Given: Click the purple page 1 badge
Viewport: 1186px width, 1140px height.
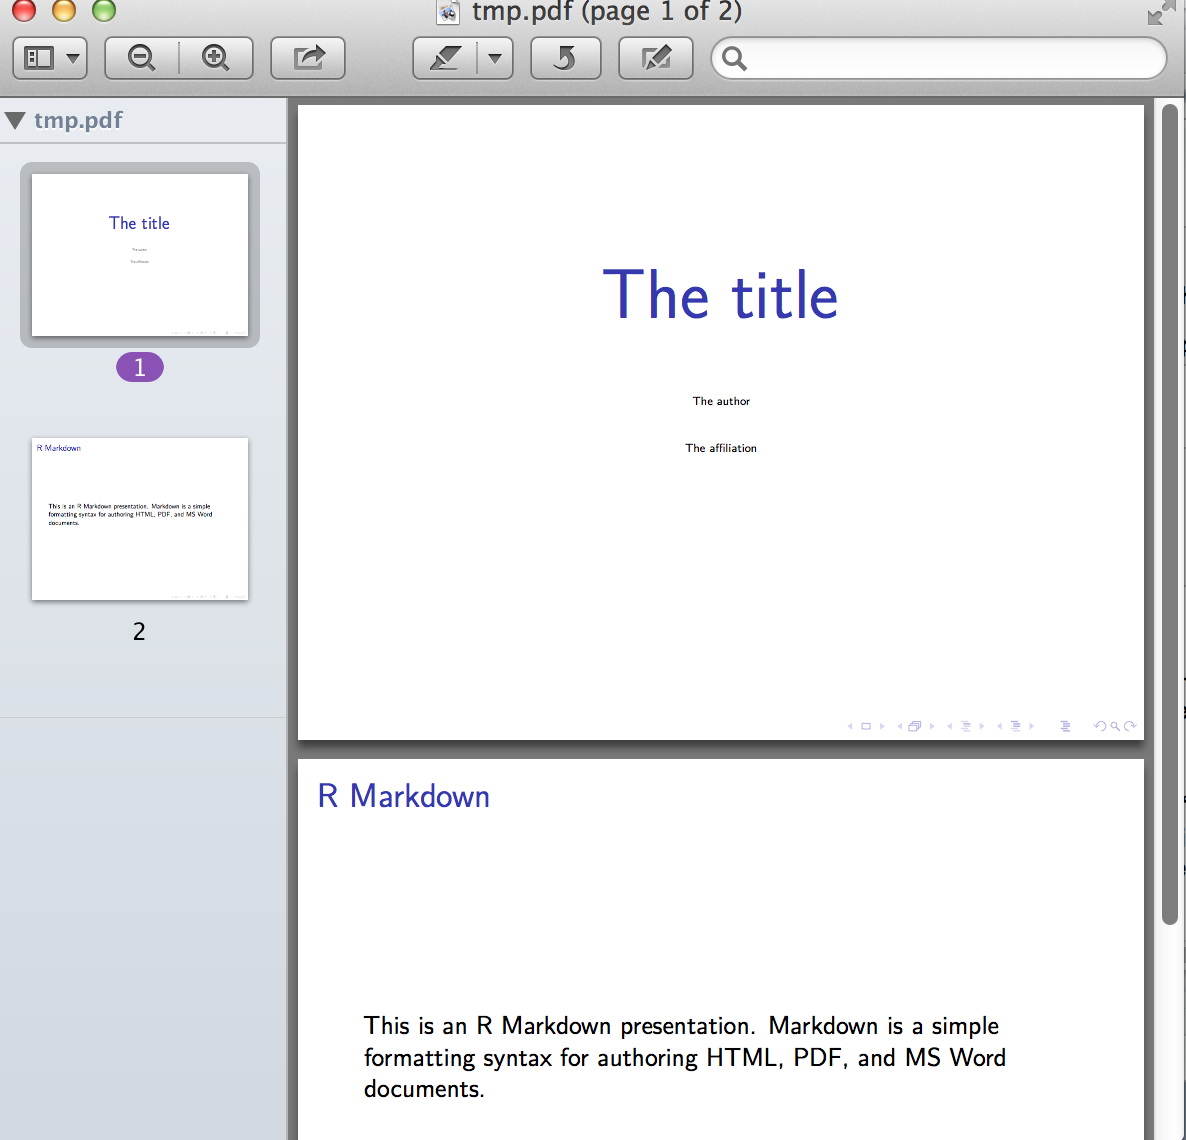Looking at the screenshot, I should click(x=140, y=368).
